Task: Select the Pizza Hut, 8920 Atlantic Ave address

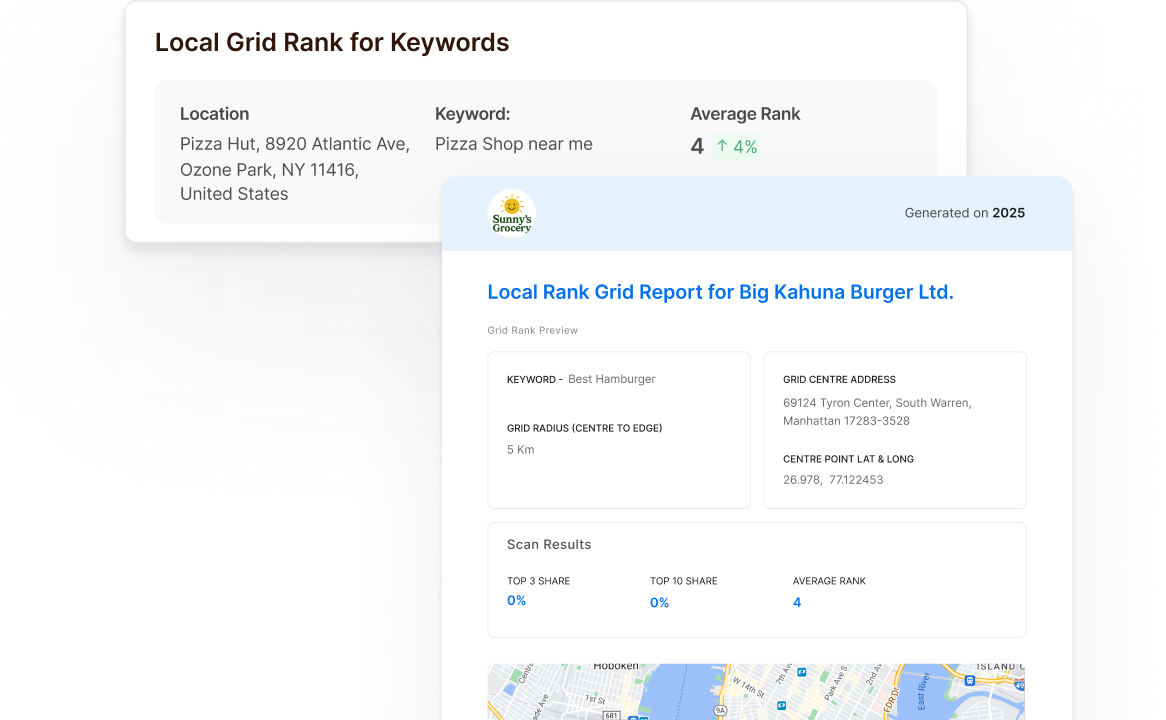Action: point(294,169)
